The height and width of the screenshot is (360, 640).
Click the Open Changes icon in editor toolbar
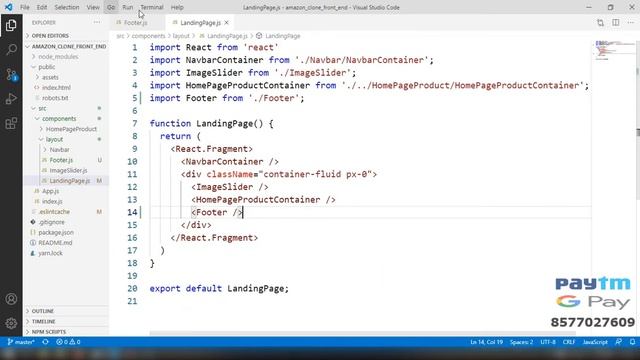pyautogui.click(x=600, y=23)
